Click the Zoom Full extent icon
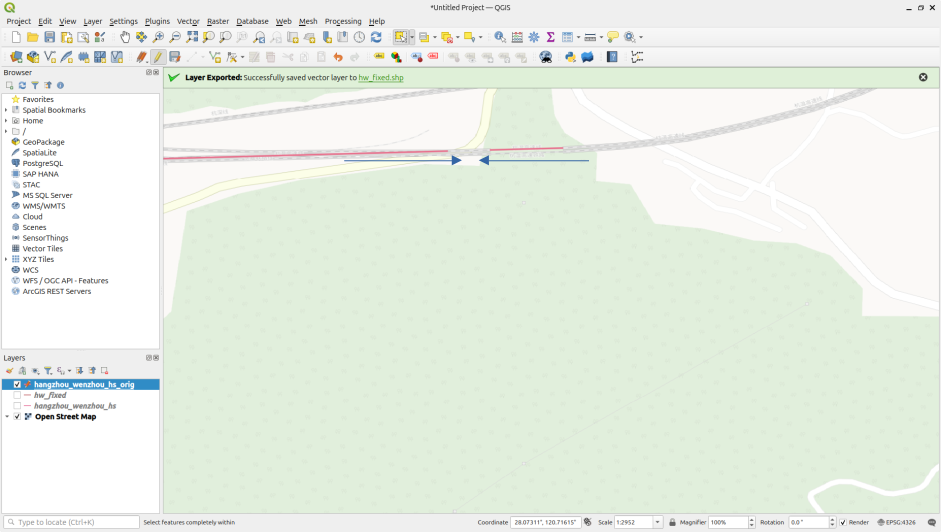The width and height of the screenshot is (941, 532). tap(192, 37)
